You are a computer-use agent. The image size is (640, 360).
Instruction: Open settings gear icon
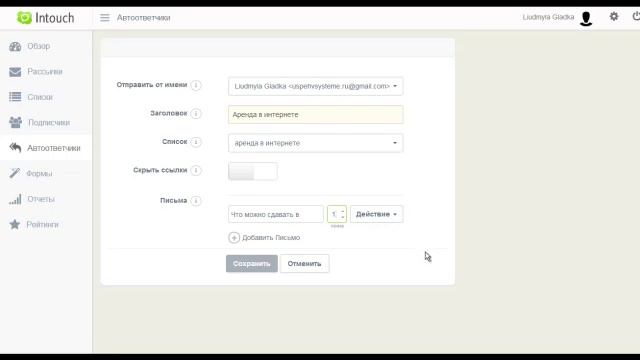tap(614, 17)
